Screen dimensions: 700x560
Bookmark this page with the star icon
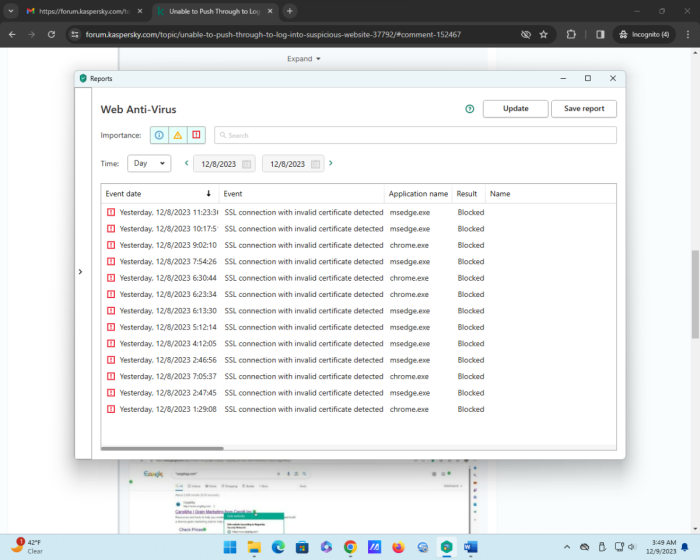pos(543,34)
